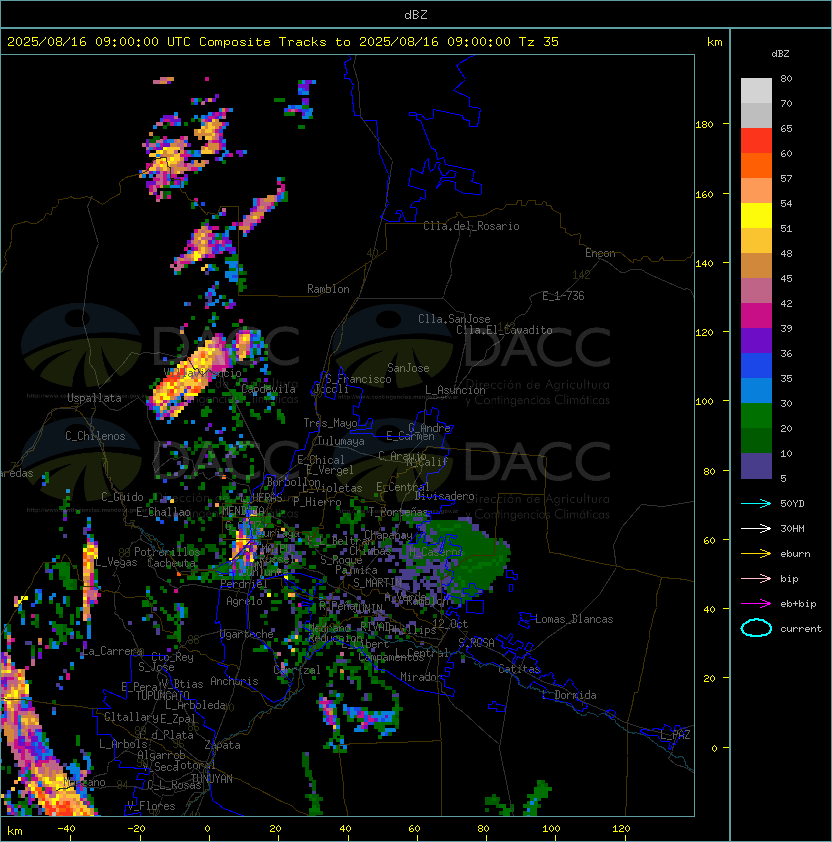Click the 'Ramblon' map label
This screenshot has height=842, width=832.
click(x=328, y=289)
